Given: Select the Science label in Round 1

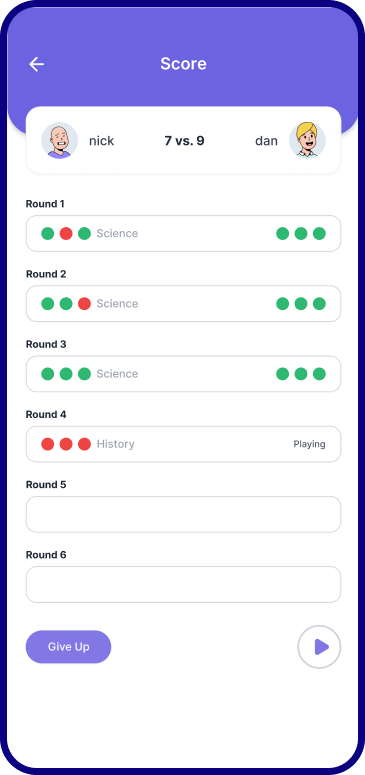Looking at the screenshot, I should [117, 233].
